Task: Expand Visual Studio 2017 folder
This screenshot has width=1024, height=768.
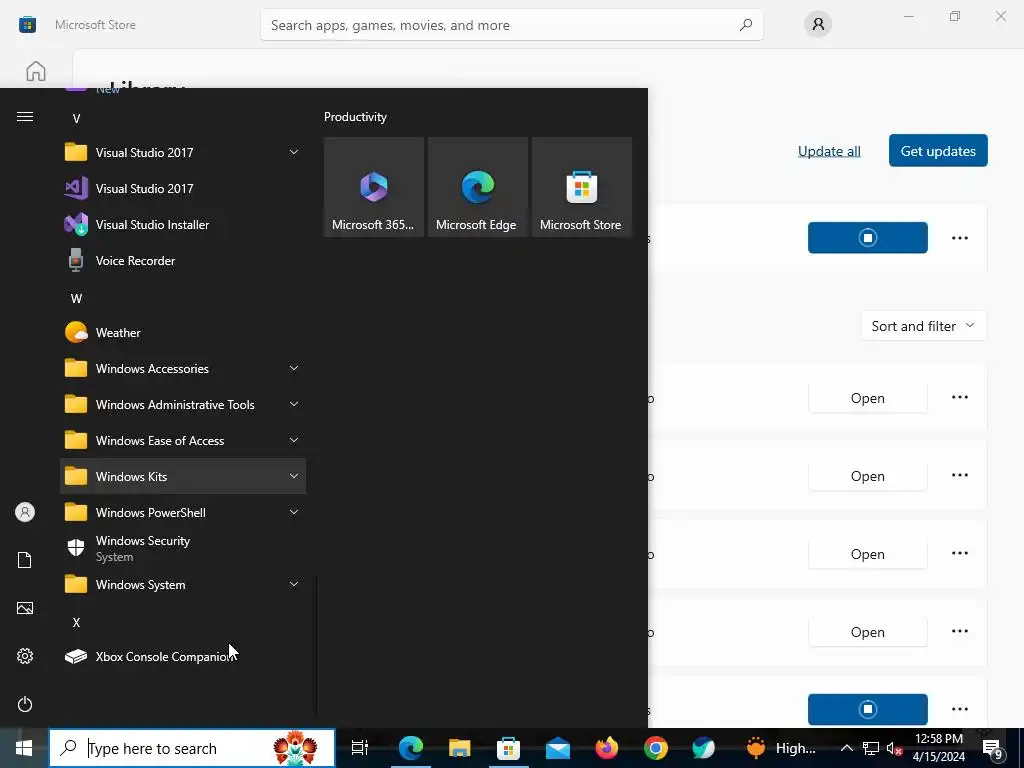Action: pos(183,153)
